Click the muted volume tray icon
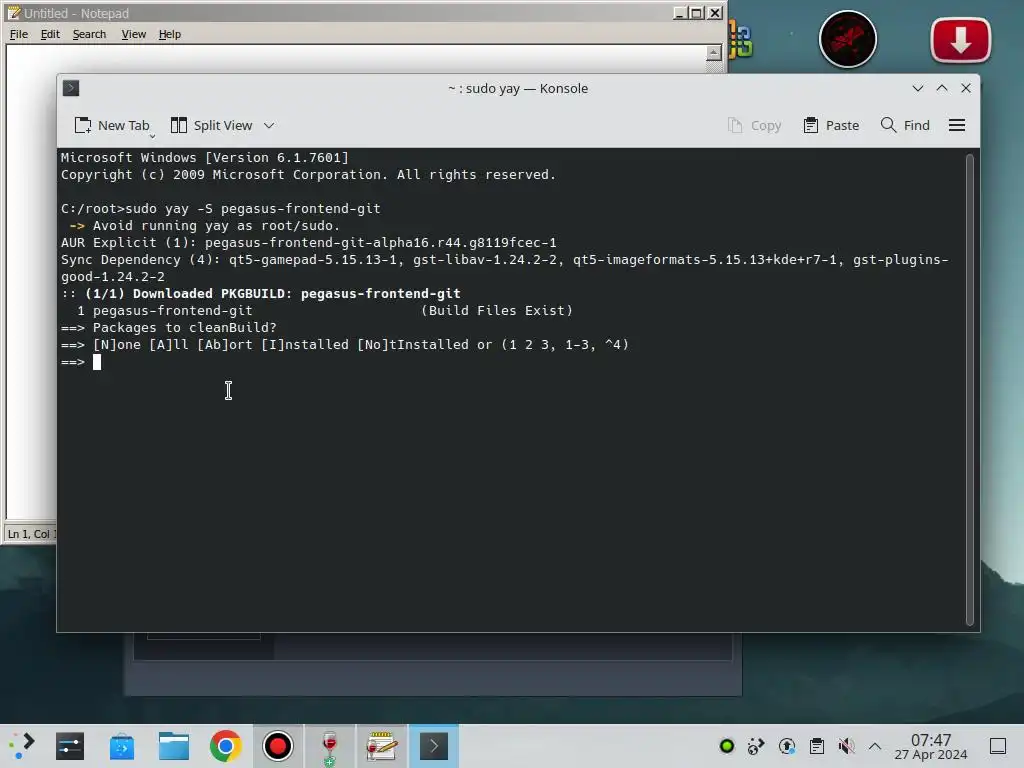Viewport: 1024px width, 768px height. (x=846, y=746)
